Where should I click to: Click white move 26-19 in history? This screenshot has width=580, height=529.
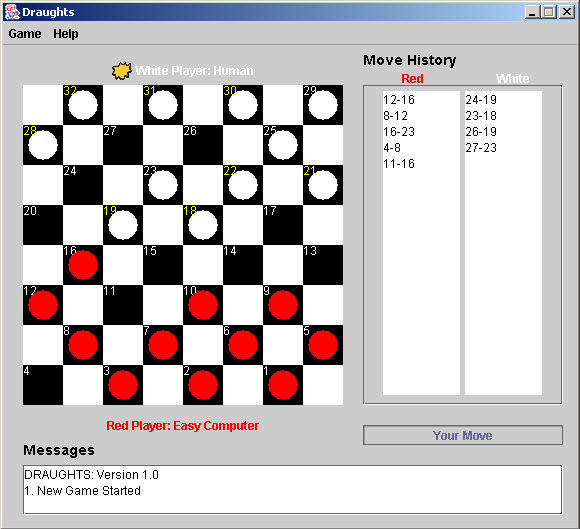(x=481, y=132)
